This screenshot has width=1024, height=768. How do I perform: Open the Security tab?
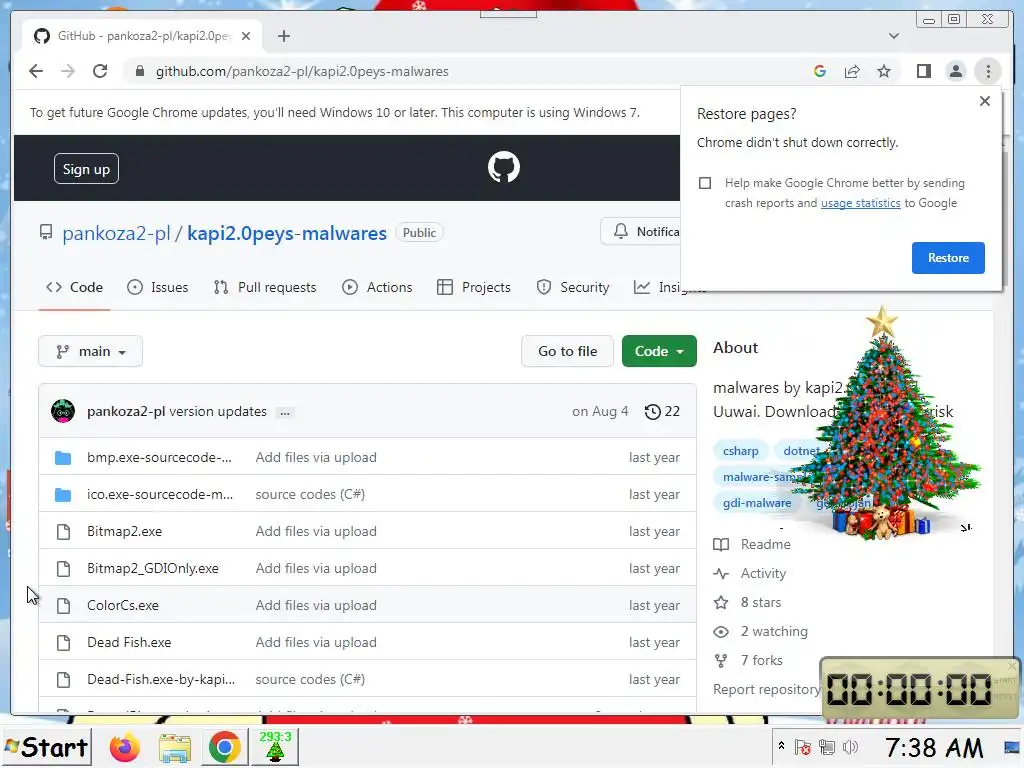(573, 287)
